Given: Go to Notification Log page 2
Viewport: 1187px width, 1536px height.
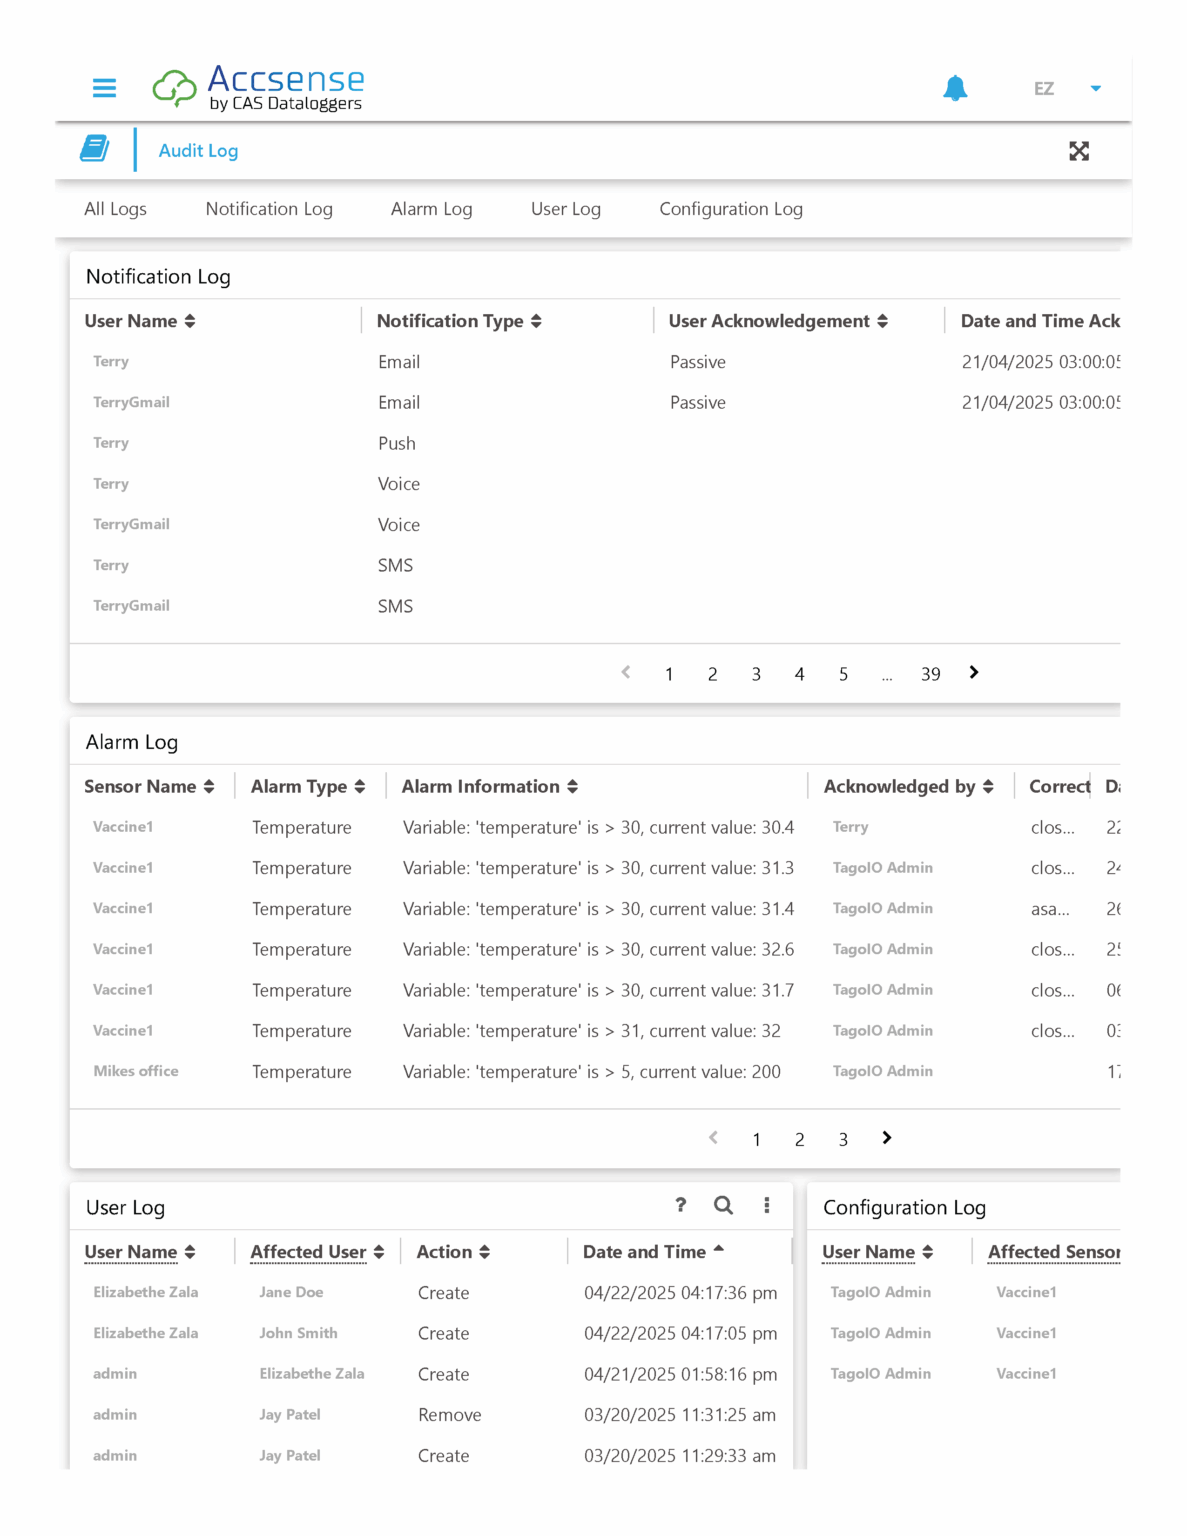Looking at the screenshot, I should (x=712, y=674).
